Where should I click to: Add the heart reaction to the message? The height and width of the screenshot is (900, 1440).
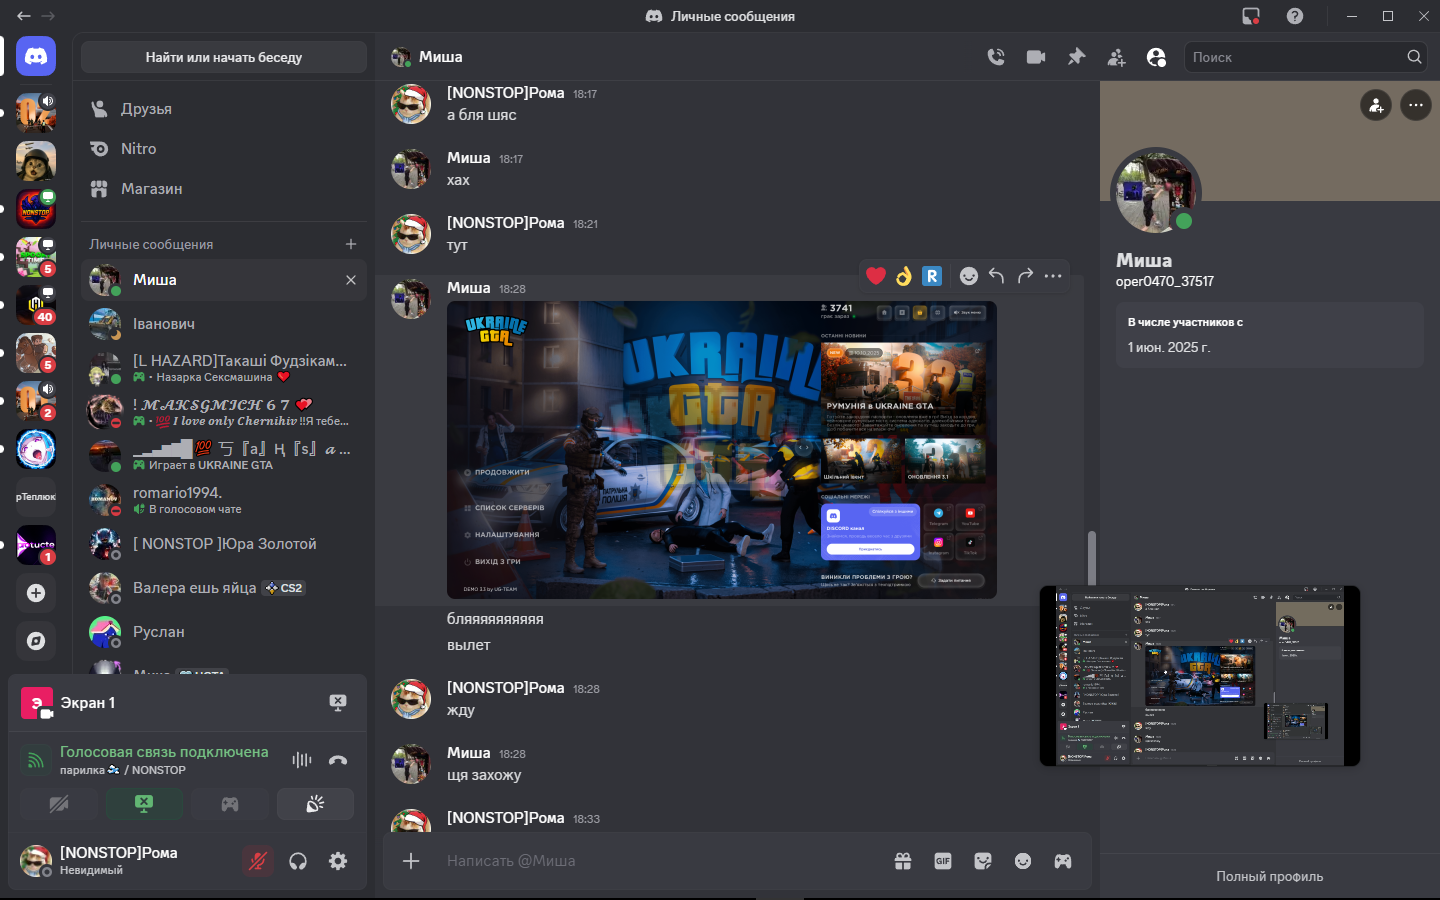pyautogui.click(x=876, y=276)
